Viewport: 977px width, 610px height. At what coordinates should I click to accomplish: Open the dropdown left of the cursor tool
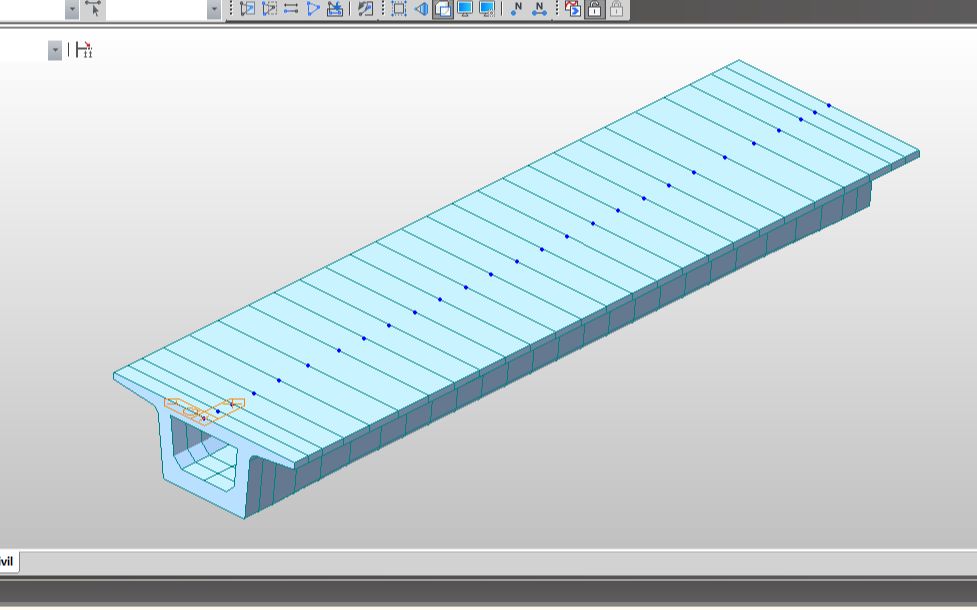pyautogui.click(x=72, y=9)
